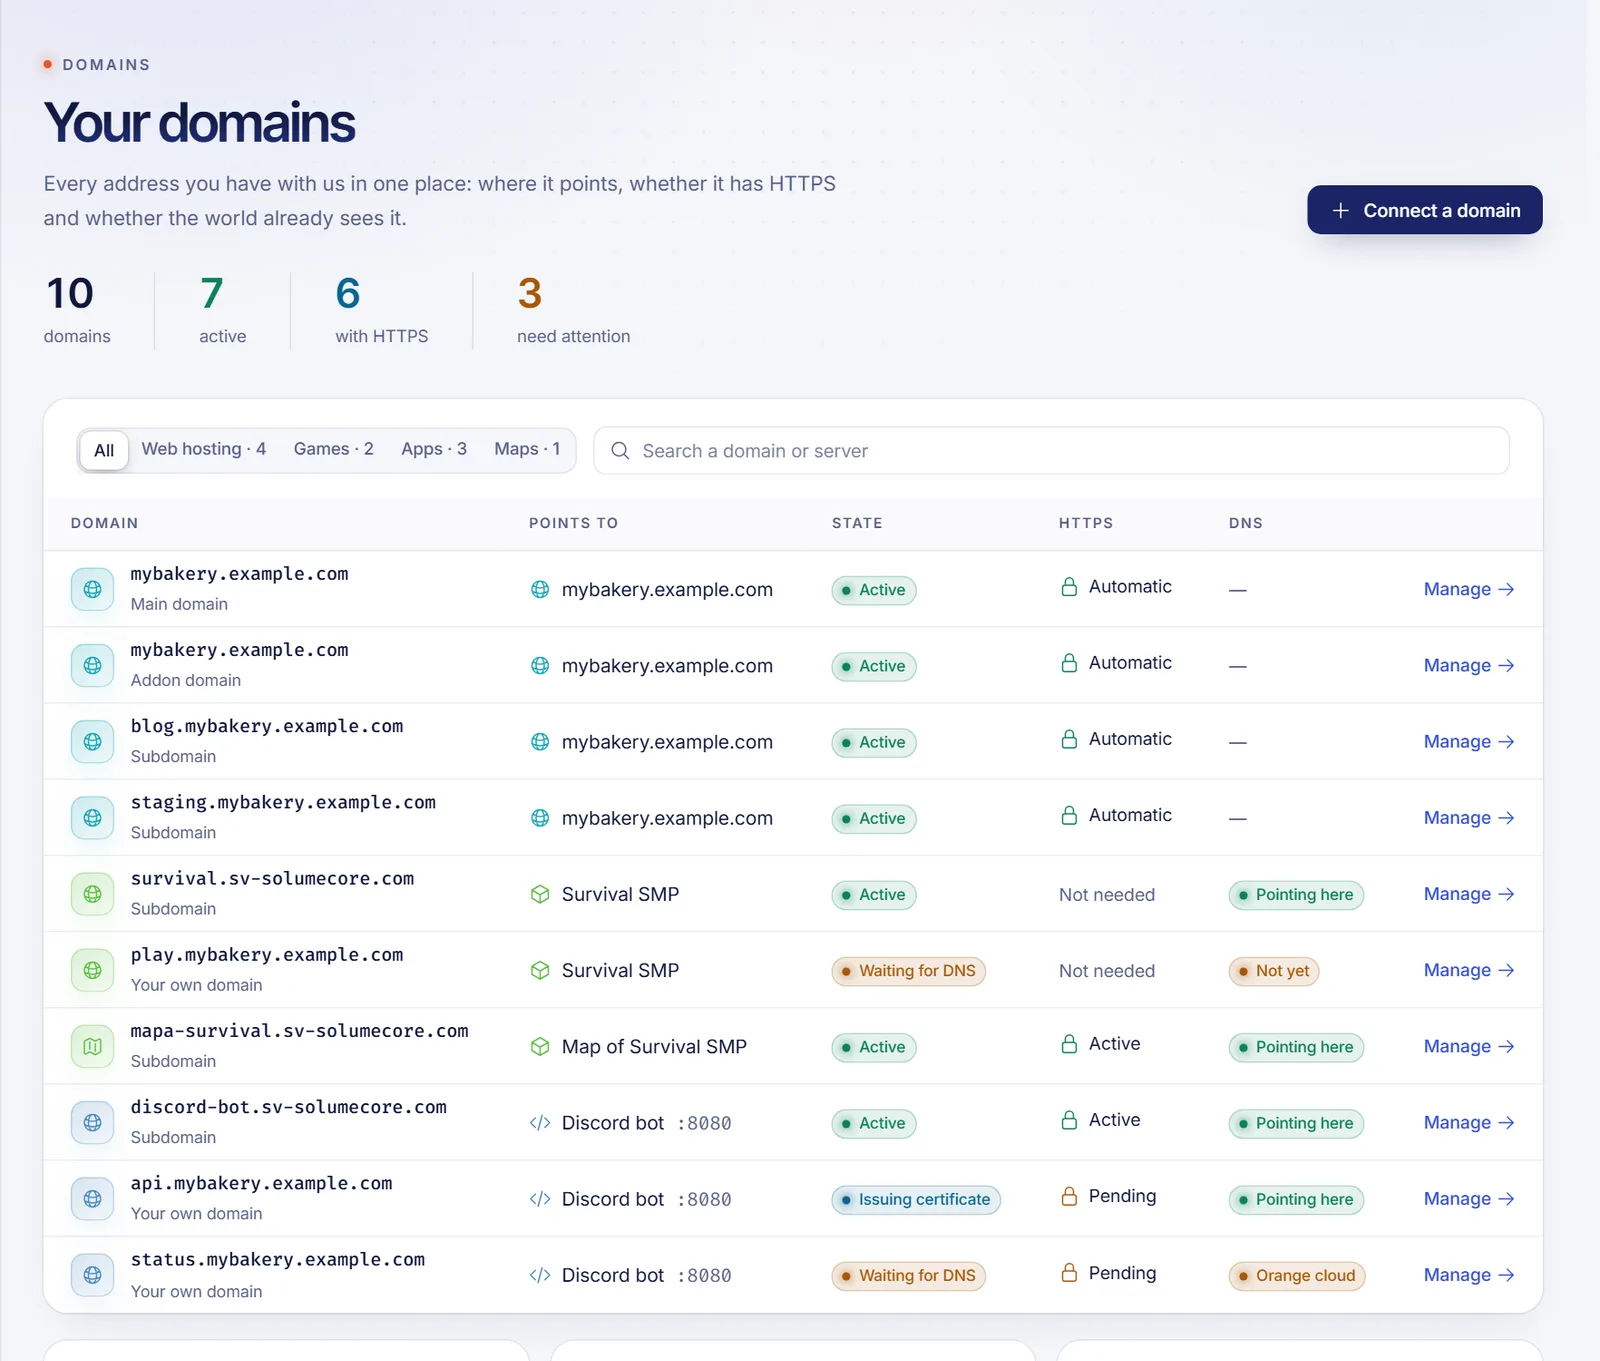
Task: Manage blog.mybakery.example.com
Action: pos(1469,741)
